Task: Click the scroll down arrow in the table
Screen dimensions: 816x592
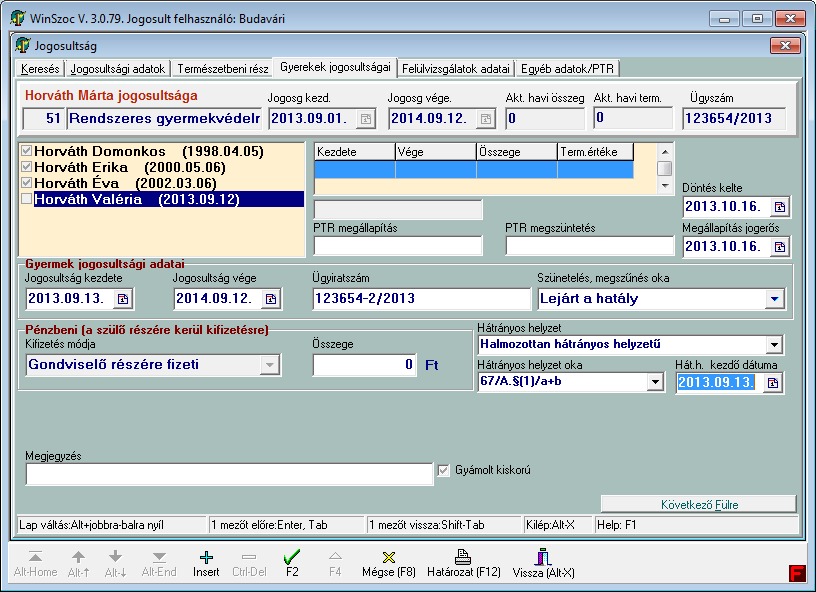Action: [665, 186]
